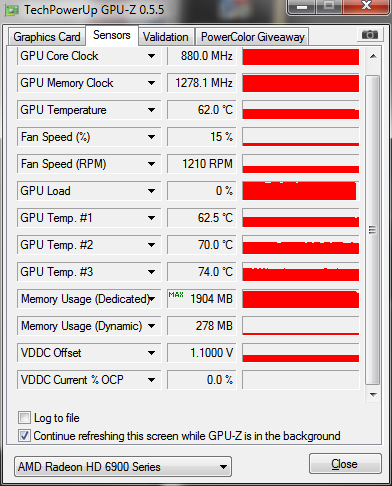Open the GPU Core Clock sensor dropdown

pyautogui.click(x=151, y=56)
